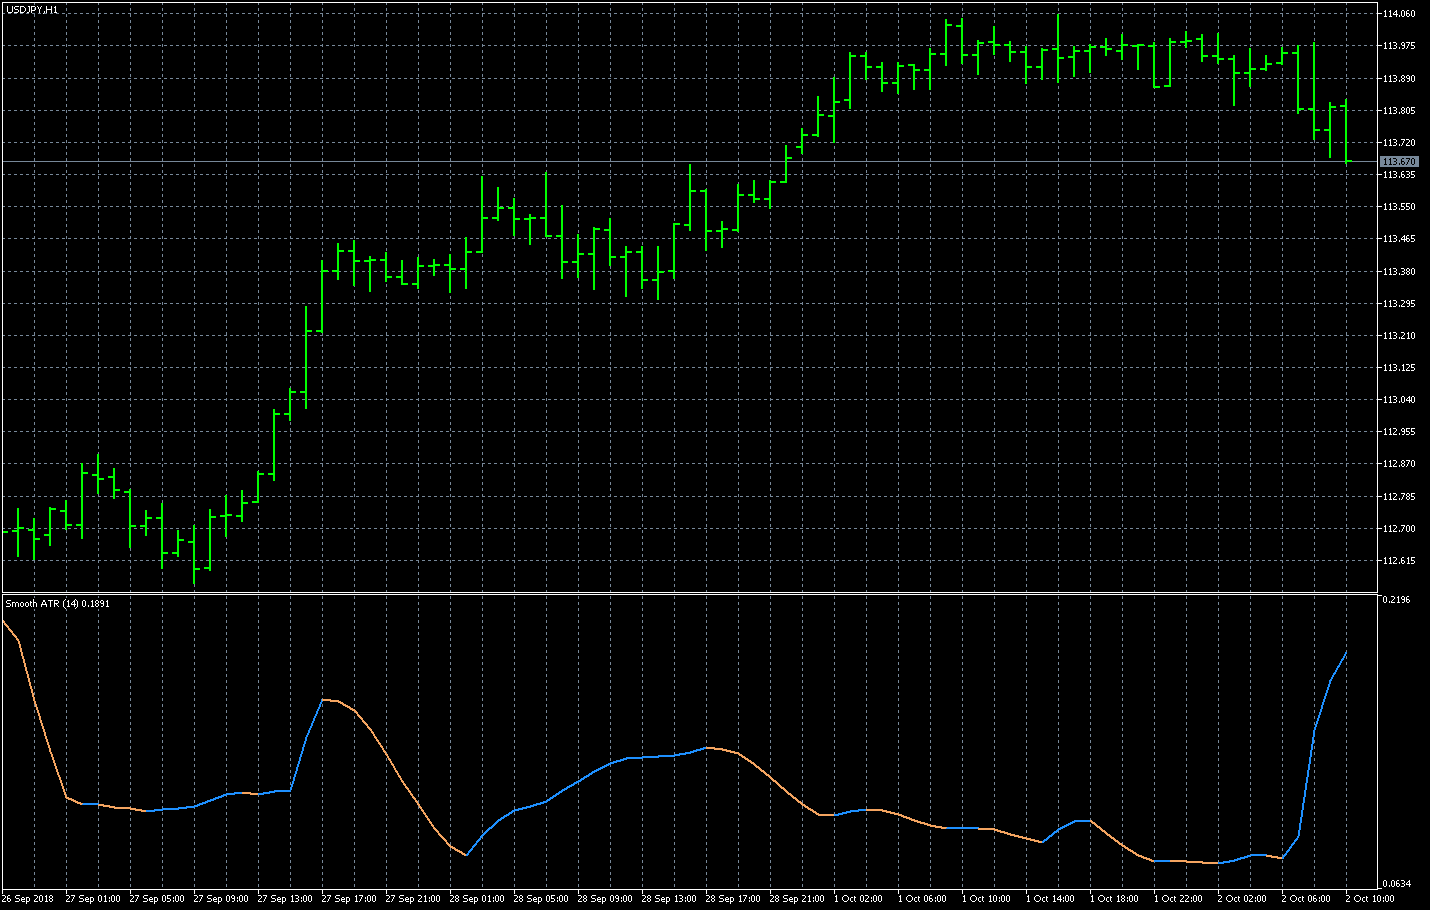The width and height of the screenshot is (1430, 910).
Task: Pick the 27 Sep 13:00 time label
Action: coord(285,899)
